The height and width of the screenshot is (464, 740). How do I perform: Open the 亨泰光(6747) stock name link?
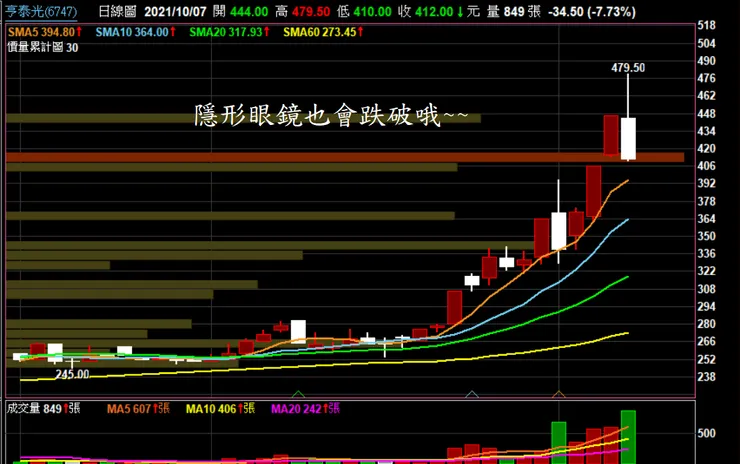click(41, 11)
